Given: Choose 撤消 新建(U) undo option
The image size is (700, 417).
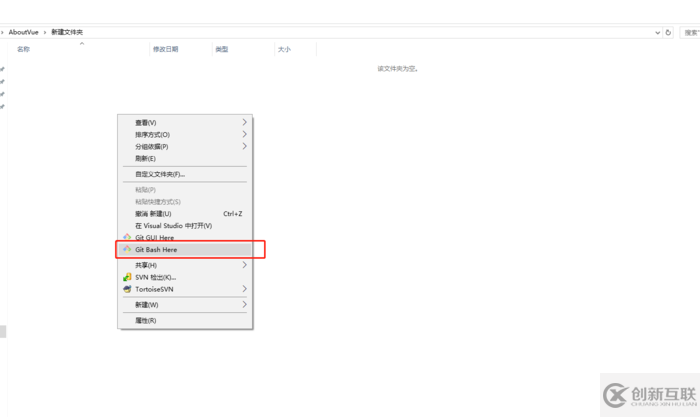Looking at the screenshot, I should pyautogui.click(x=185, y=214).
